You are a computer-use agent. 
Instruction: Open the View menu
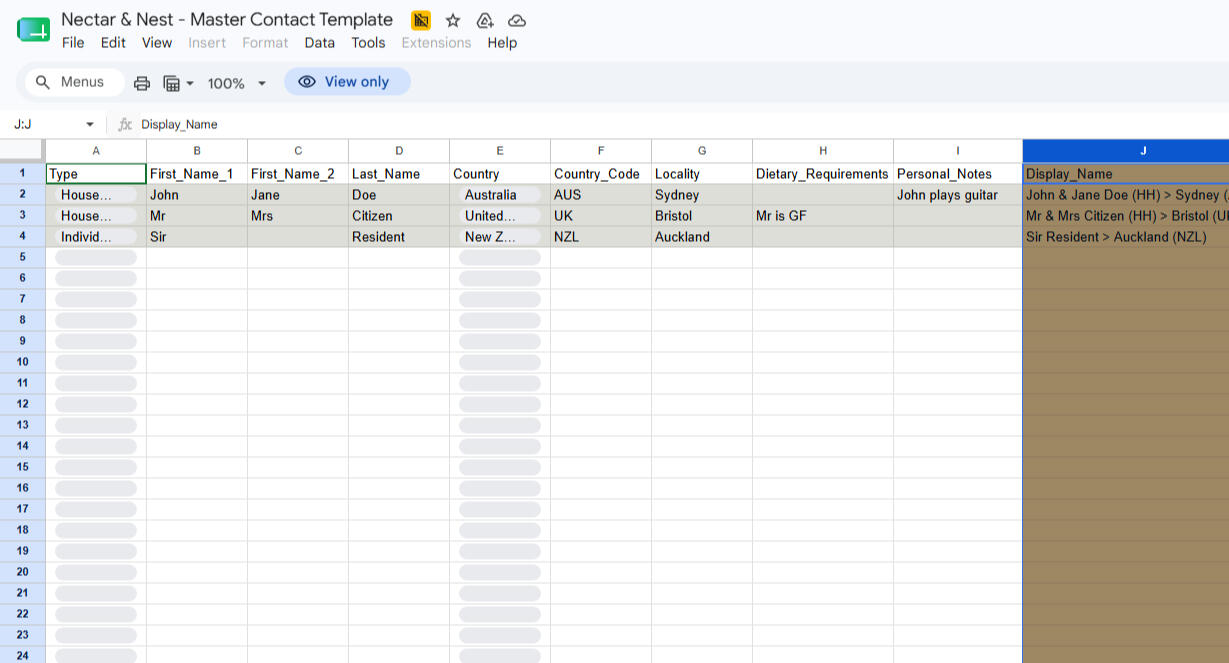157,43
